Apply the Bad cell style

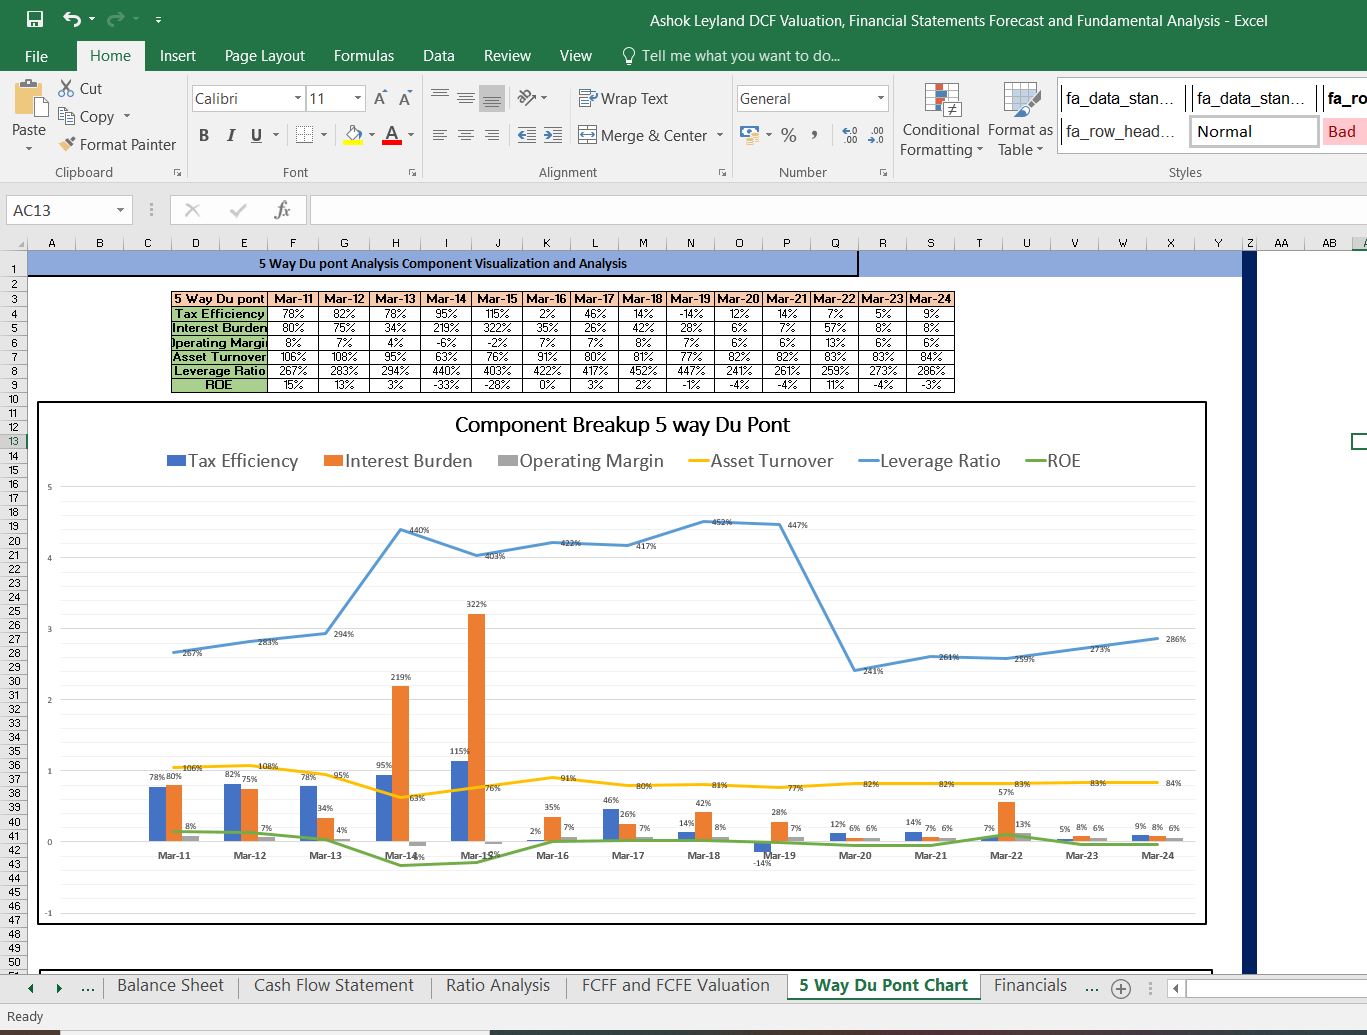[x=1344, y=132]
